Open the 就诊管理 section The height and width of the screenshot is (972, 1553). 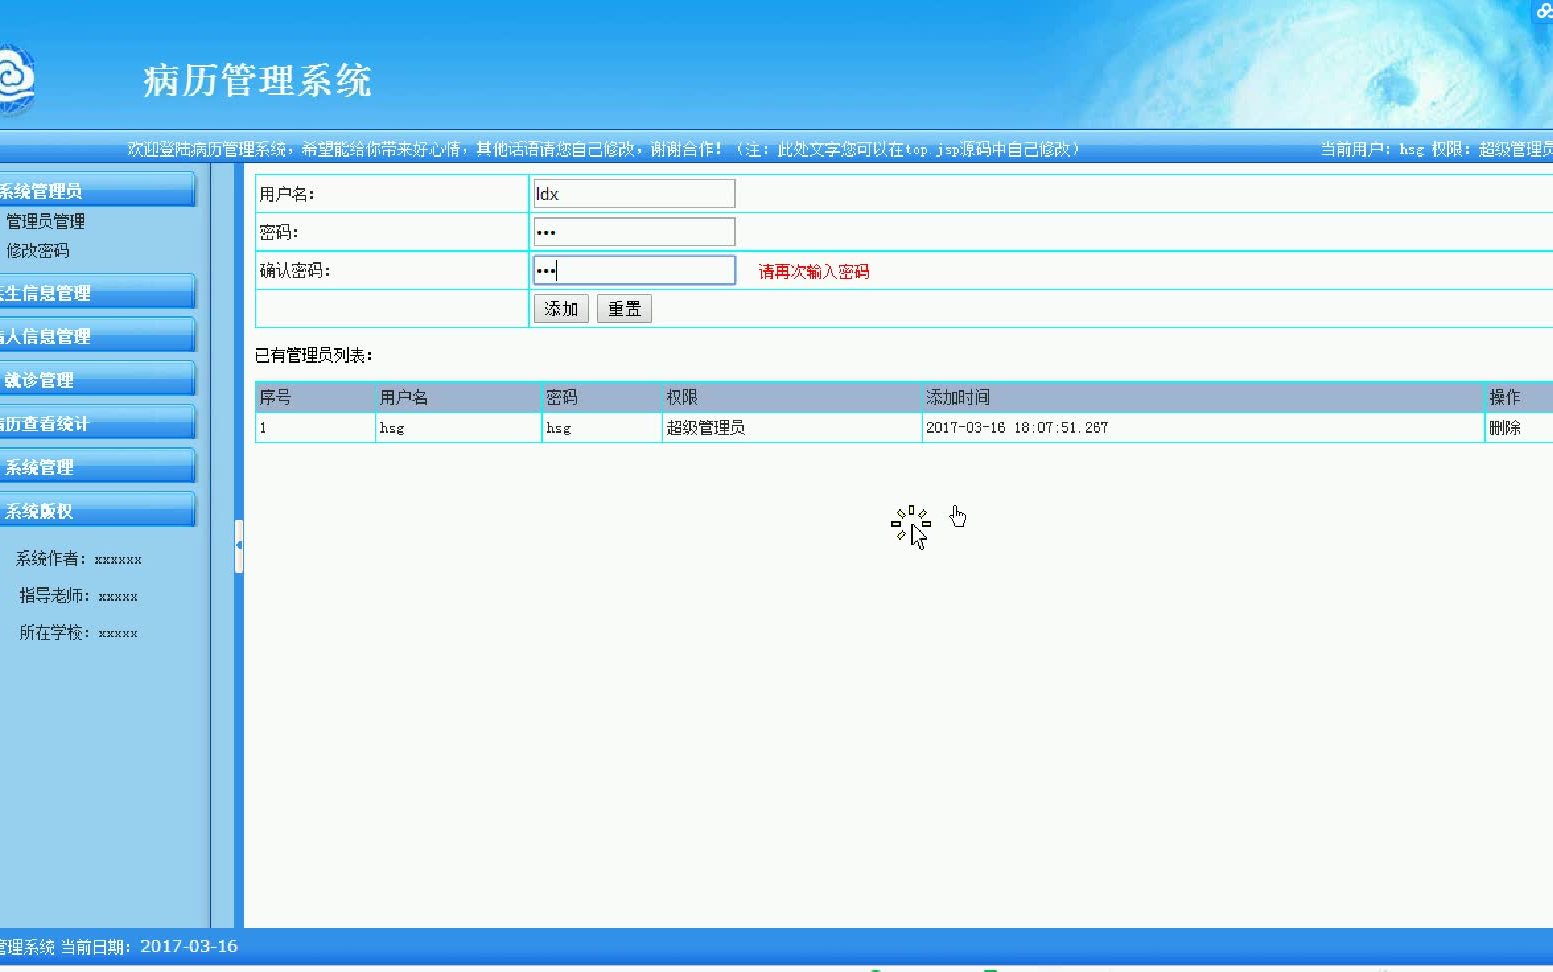pyautogui.click(x=40, y=379)
